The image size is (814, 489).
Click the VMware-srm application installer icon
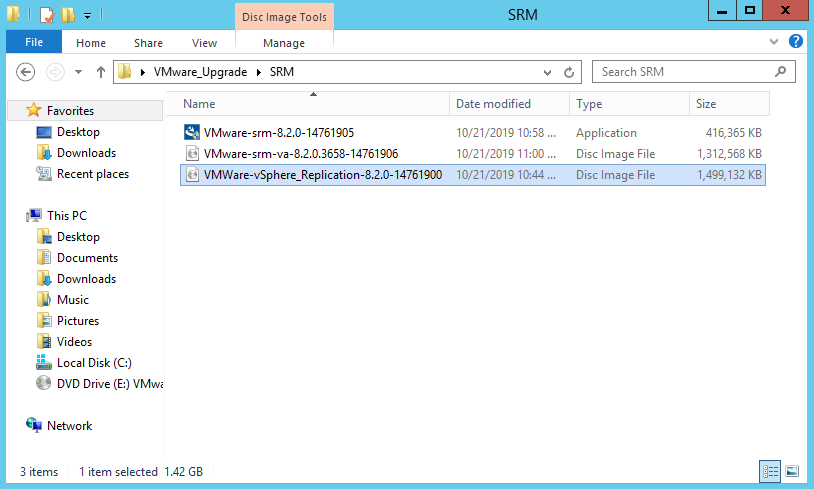tap(192, 132)
